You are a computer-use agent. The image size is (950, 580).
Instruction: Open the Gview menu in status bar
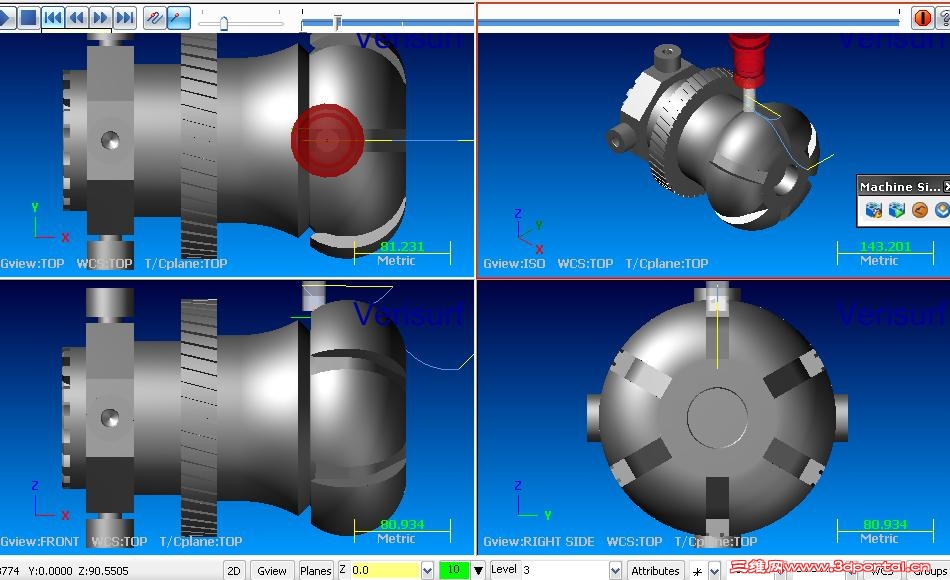coord(271,570)
